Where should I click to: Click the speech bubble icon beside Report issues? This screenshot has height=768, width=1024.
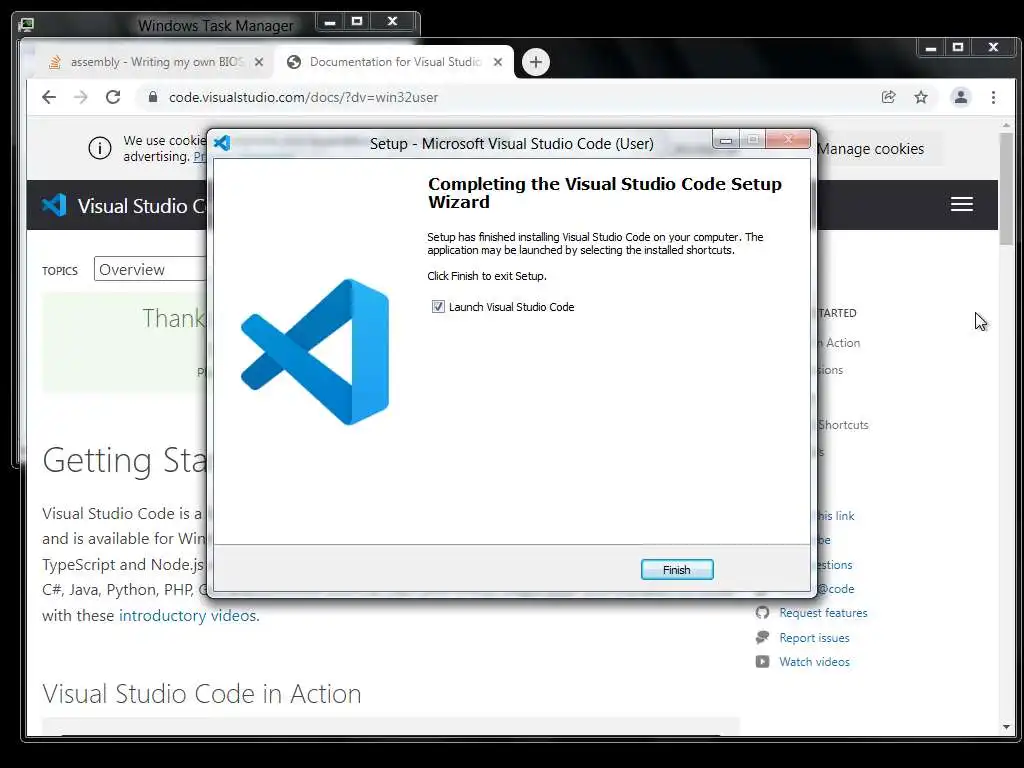762,637
